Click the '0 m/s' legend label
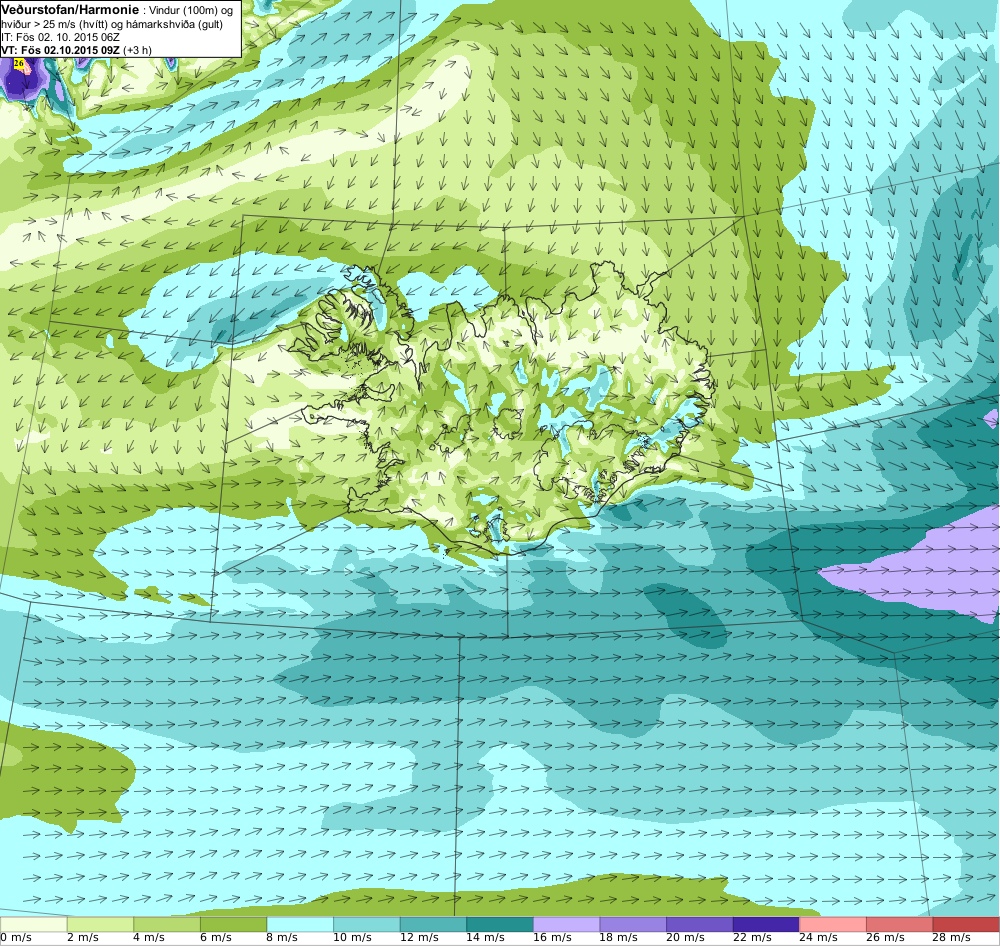This screenshot has width=1000, height=946. [x=16, y=938]
